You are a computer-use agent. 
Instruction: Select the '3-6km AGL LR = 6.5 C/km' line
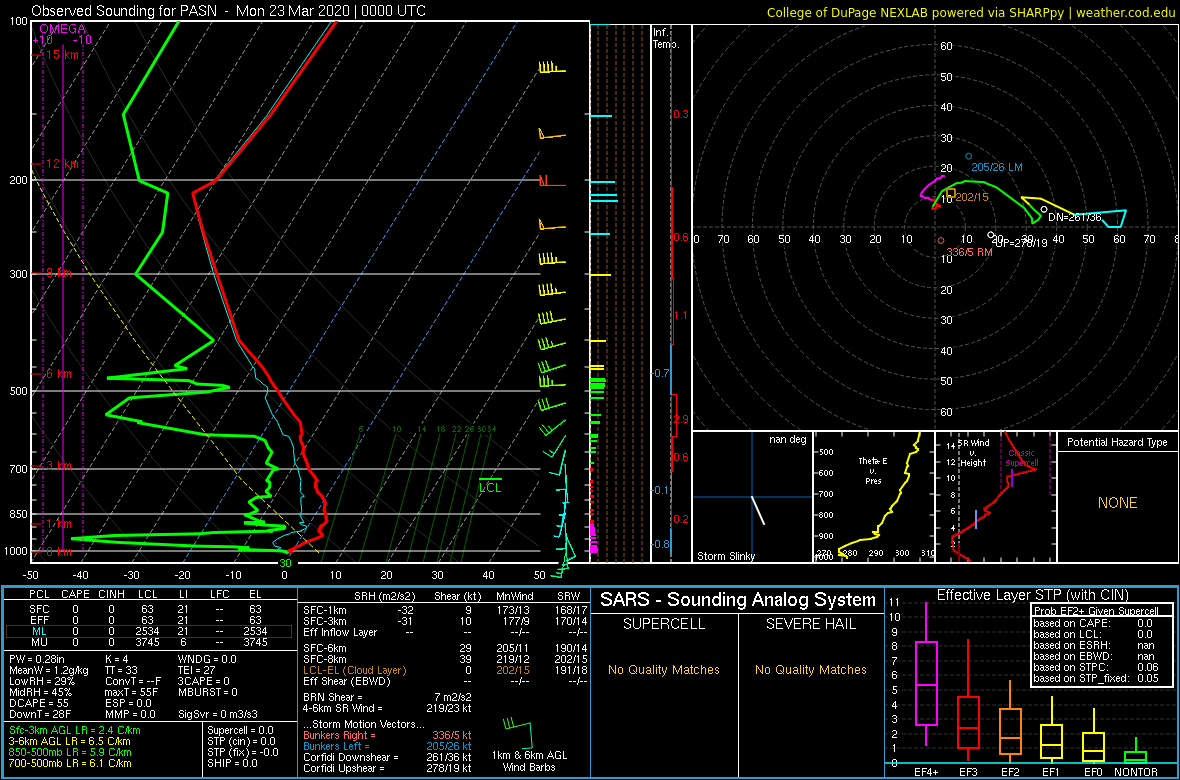71,741
